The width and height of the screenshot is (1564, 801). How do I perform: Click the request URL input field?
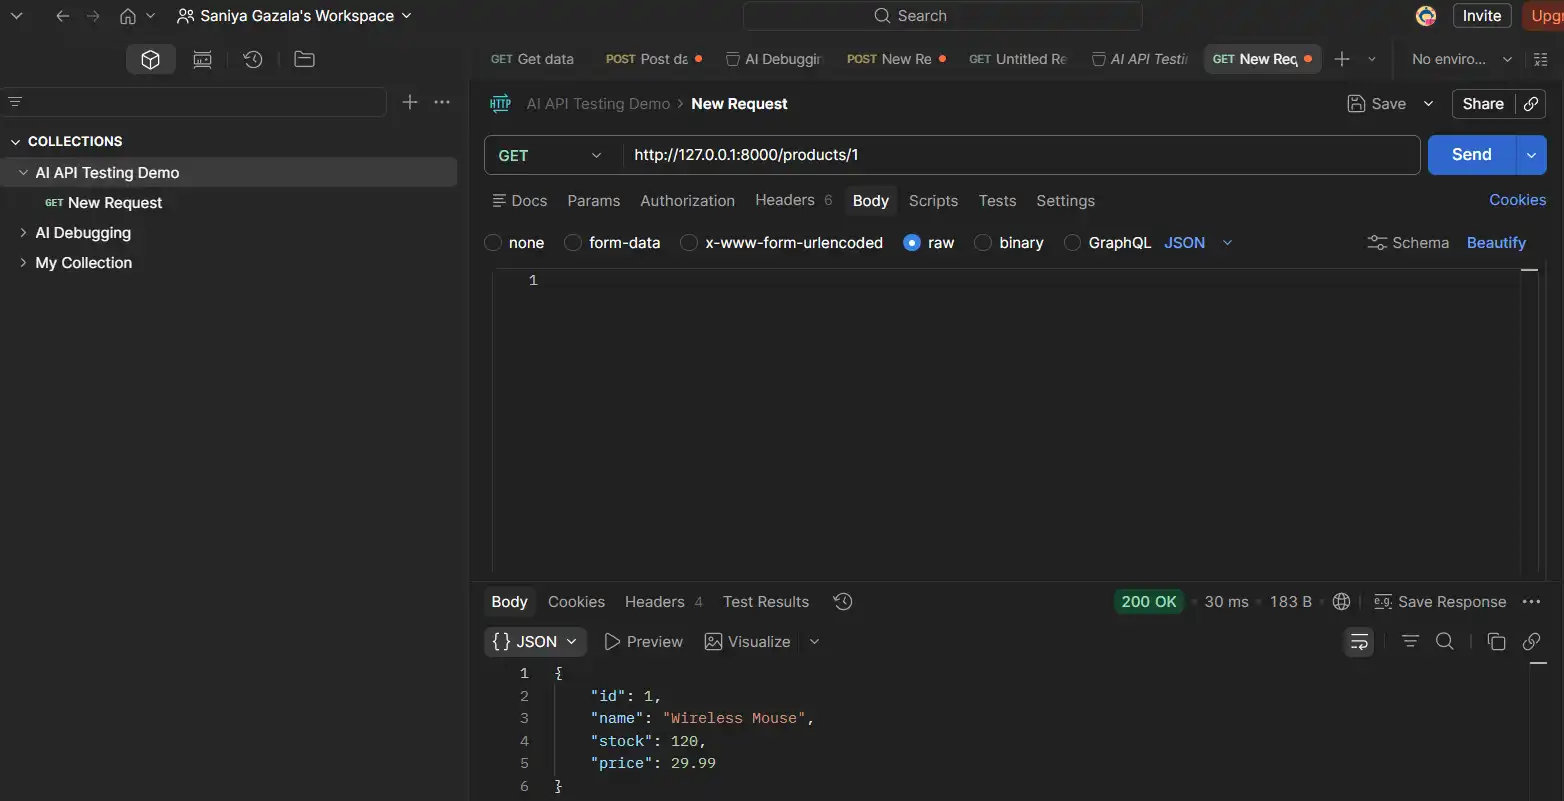pos(1020,155)
